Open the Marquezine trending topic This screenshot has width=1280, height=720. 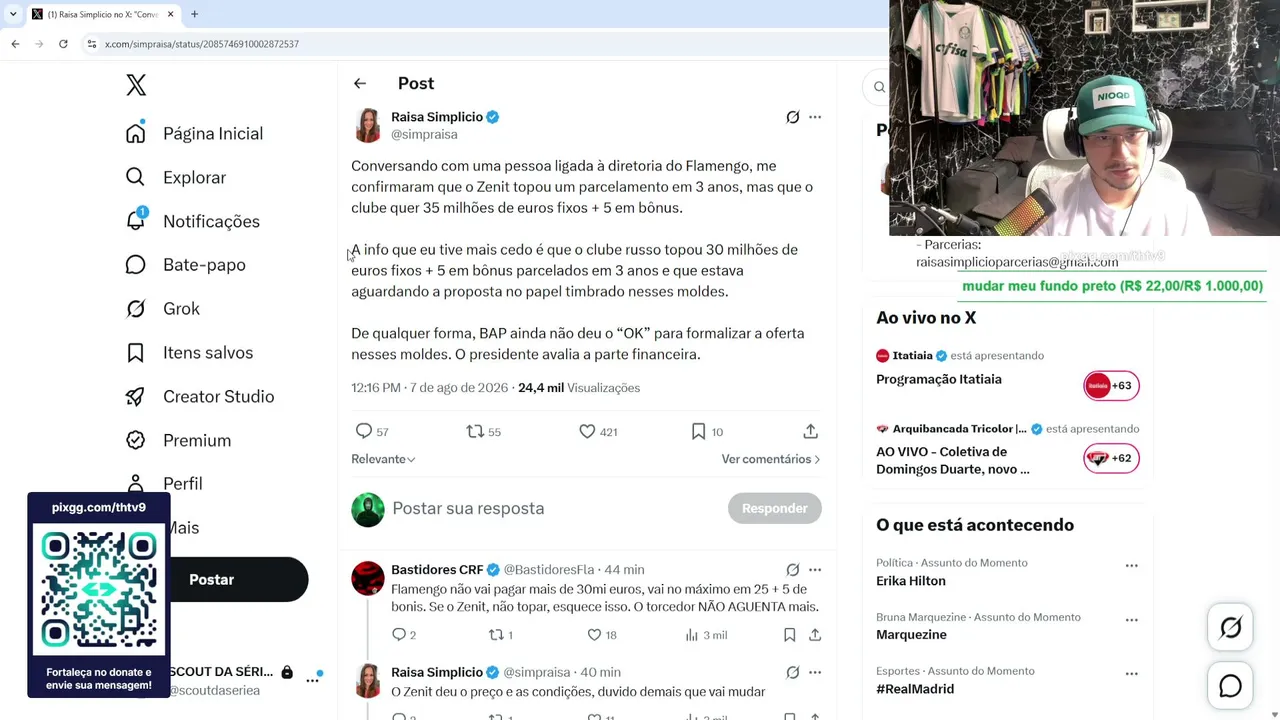pyautogui.click(x=911, y=635)
